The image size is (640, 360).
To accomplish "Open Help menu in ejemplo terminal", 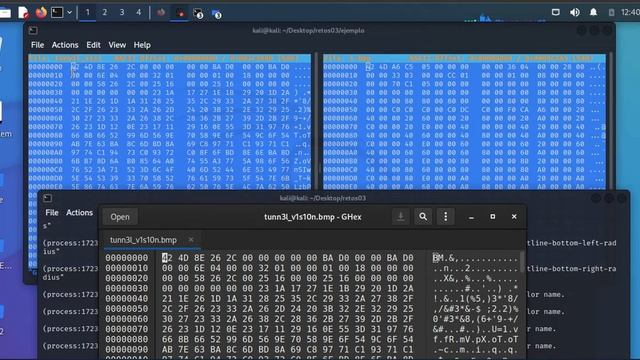I will pyautogui.click(x=142, y=45).
